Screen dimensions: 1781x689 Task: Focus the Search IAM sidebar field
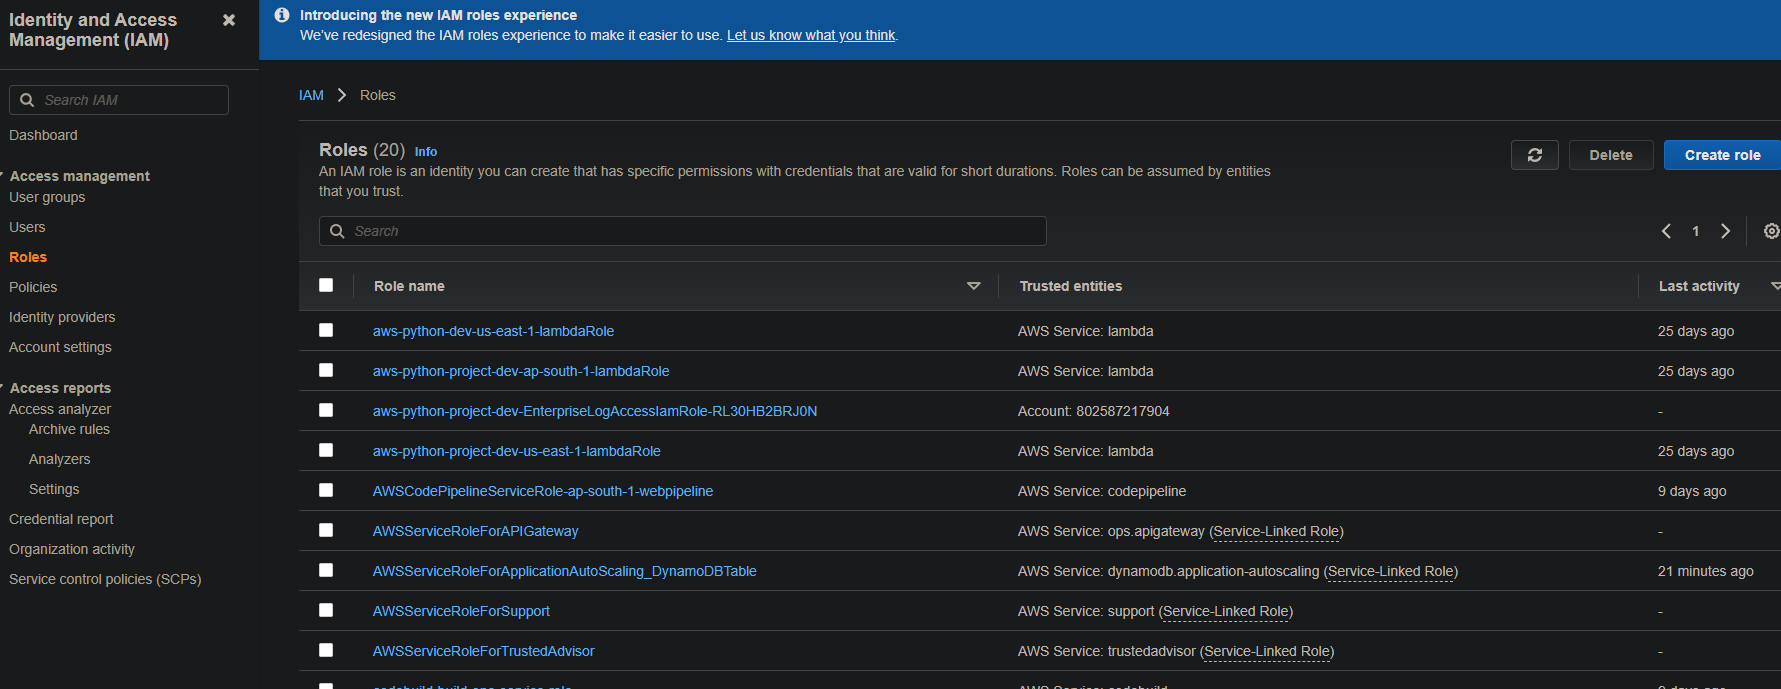click(x=119, y=100)
